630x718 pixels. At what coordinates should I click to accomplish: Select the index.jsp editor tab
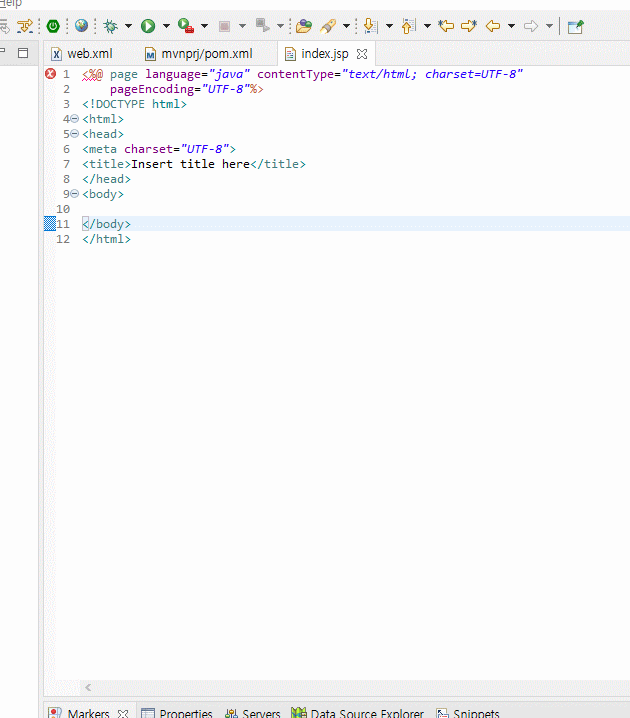(325, 54)
